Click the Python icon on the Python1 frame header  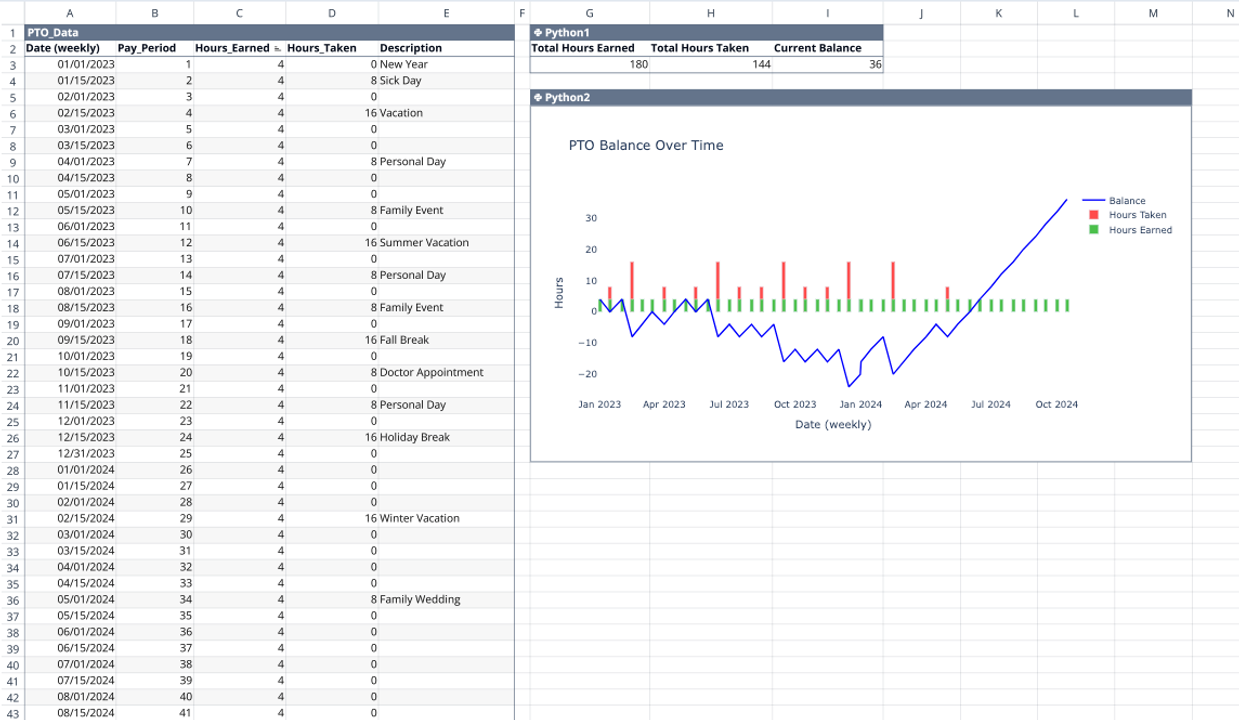coord(540,32)
